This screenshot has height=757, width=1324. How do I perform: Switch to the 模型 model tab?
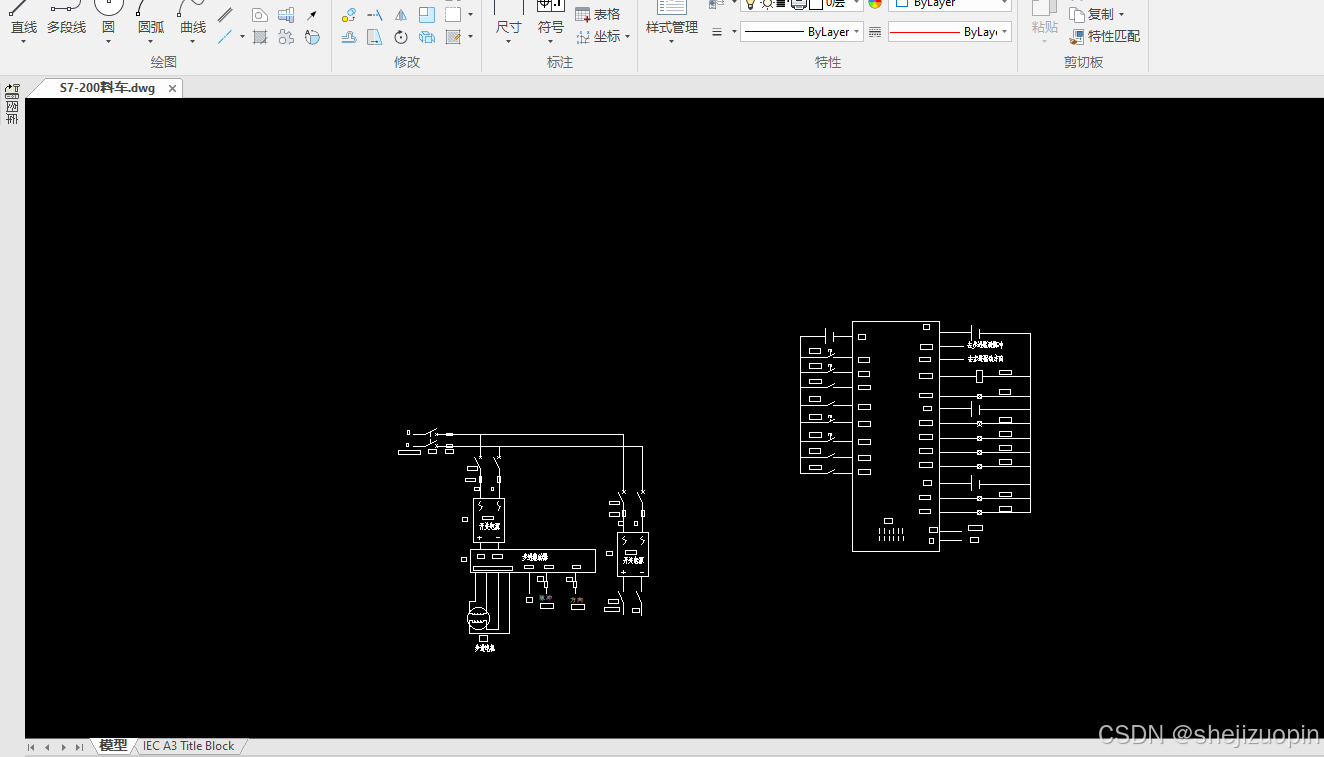point(113,746)
